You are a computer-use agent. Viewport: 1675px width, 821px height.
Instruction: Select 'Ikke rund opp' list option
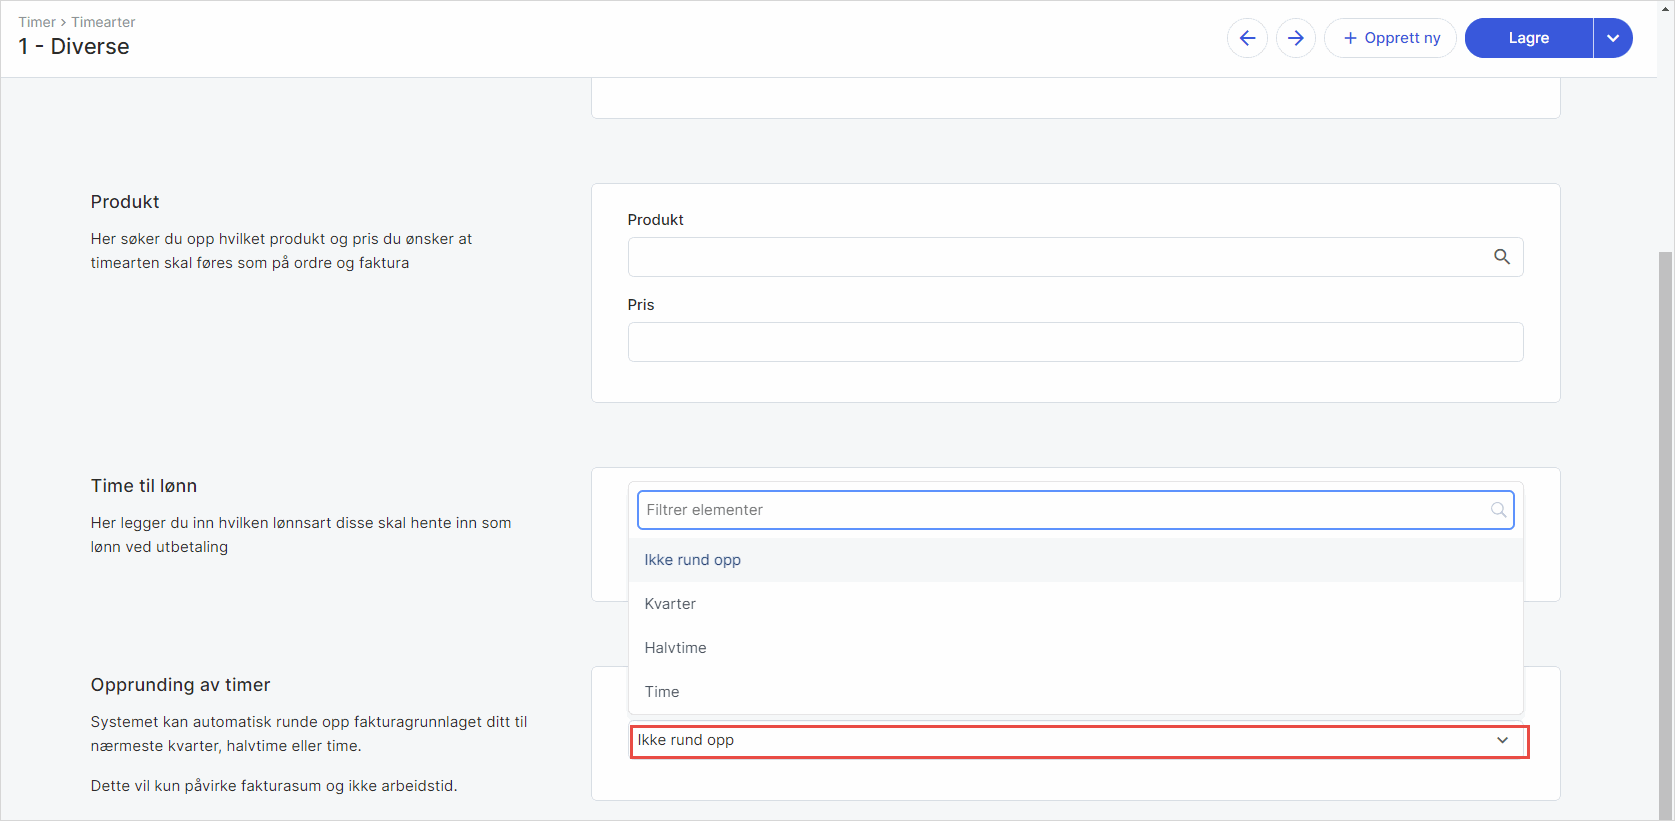click(x=692, y=560)
